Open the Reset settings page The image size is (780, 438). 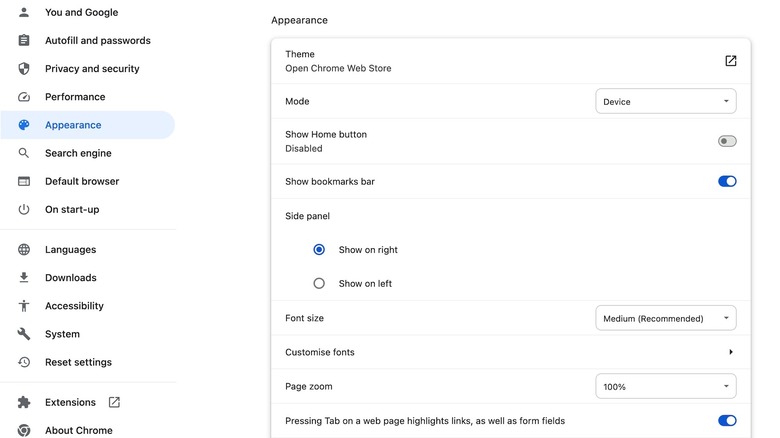point(78,362)
